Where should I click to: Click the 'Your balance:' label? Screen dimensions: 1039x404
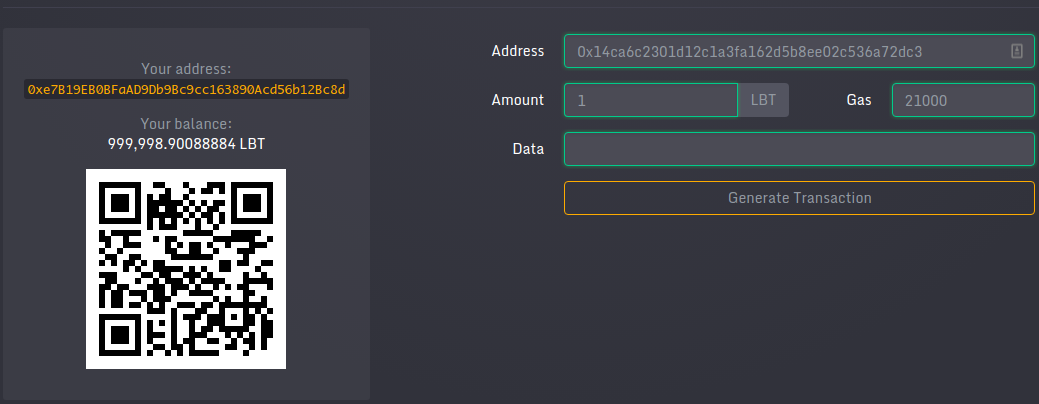click(x=186, y=124)
